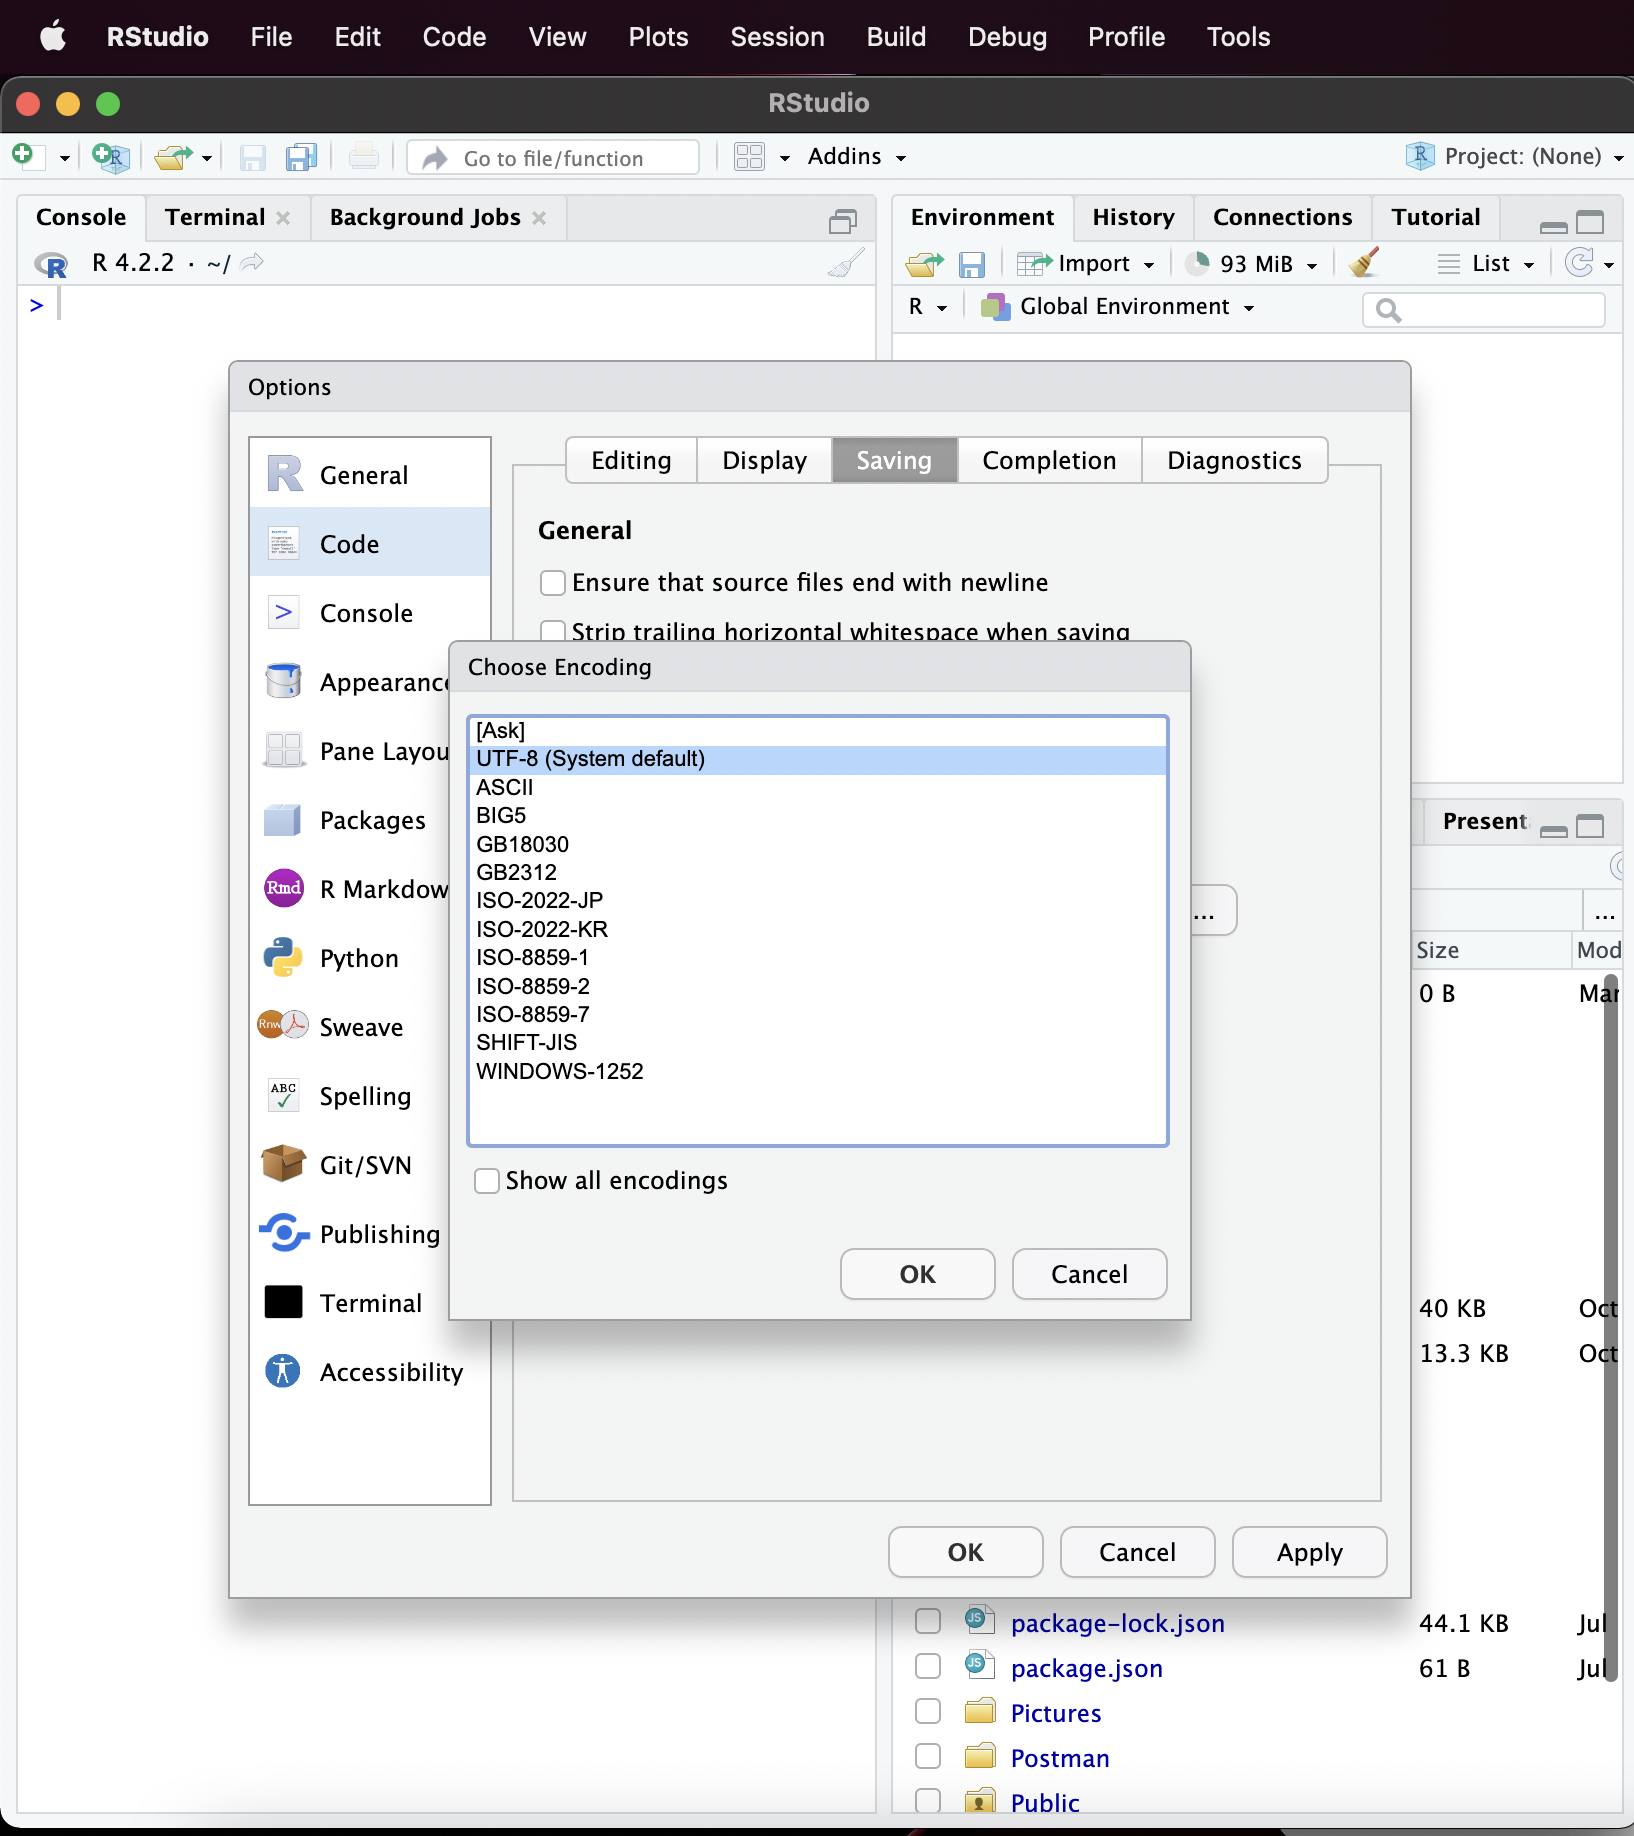Viewport: 1634px width, 1836px height.
Task: Click the Environment search field
Action: (1483, 309)
